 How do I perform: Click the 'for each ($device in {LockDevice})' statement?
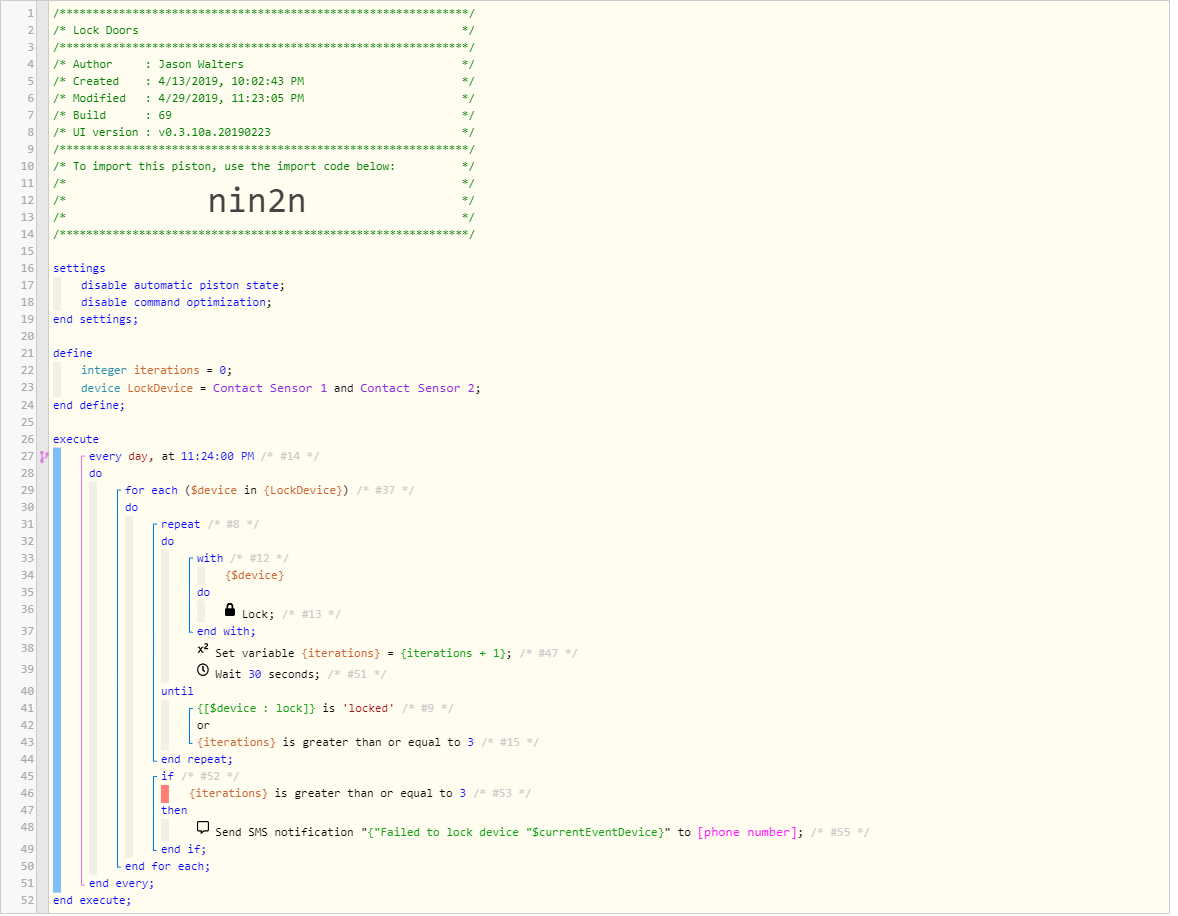[x=237, y=491]
